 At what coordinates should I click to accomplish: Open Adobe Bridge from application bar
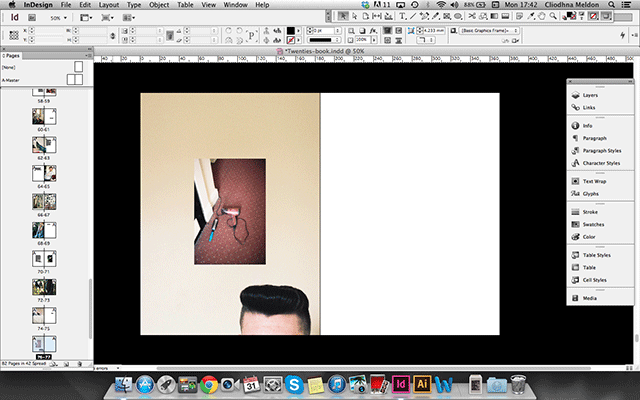point(32,18)
